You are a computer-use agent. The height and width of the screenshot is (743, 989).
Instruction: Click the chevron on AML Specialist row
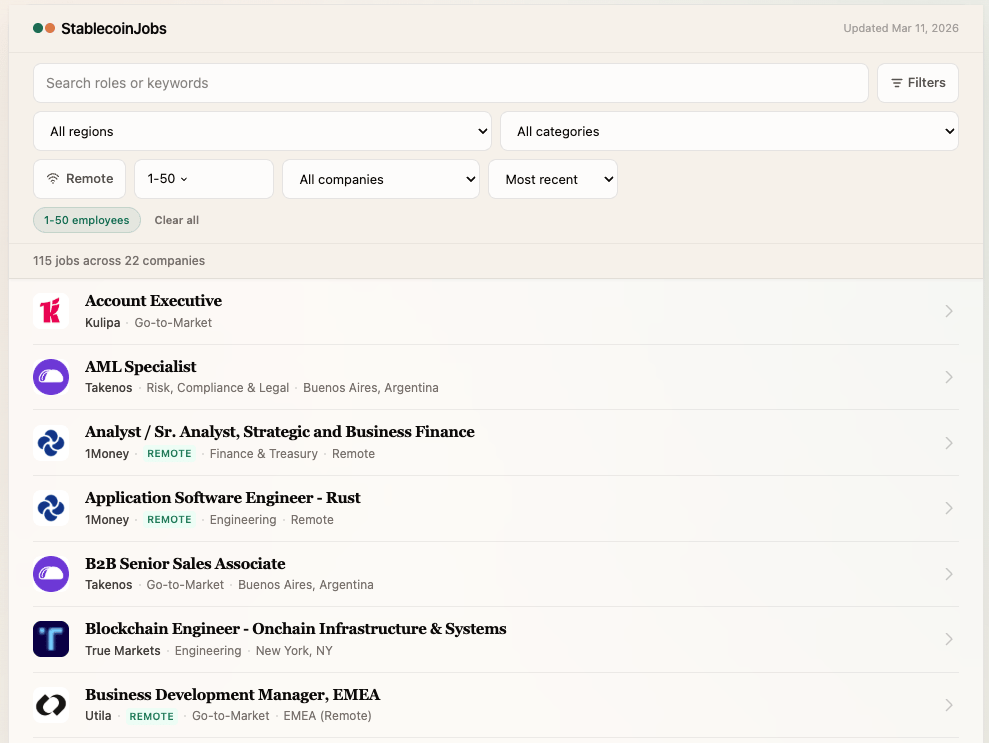coord(949,377)
